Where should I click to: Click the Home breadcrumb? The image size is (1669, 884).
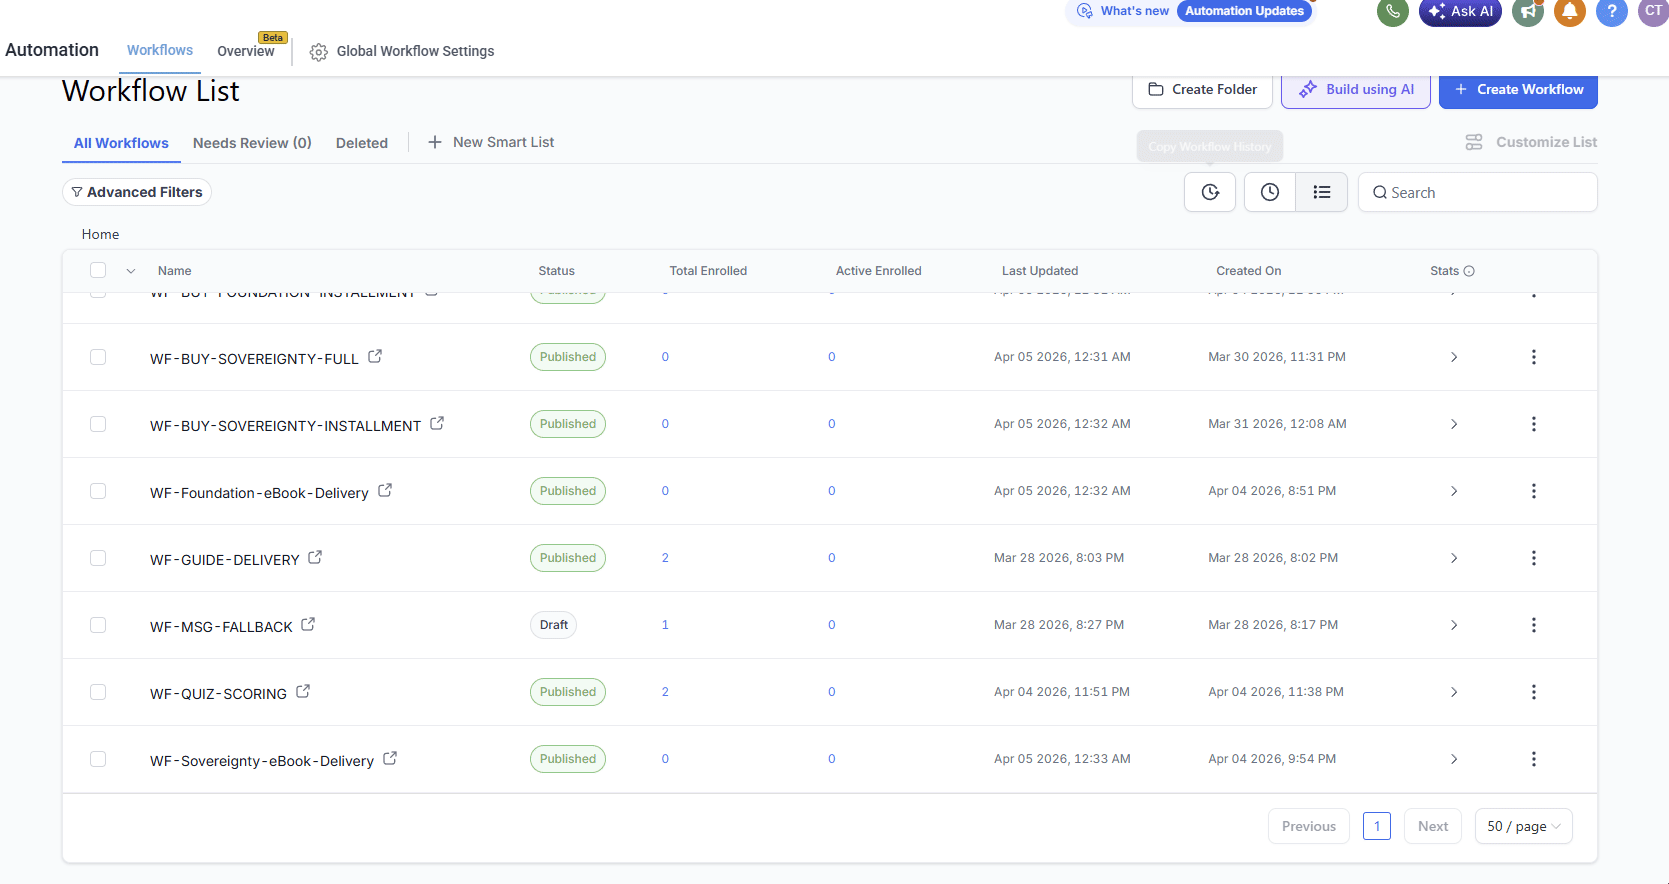[100, 234]
